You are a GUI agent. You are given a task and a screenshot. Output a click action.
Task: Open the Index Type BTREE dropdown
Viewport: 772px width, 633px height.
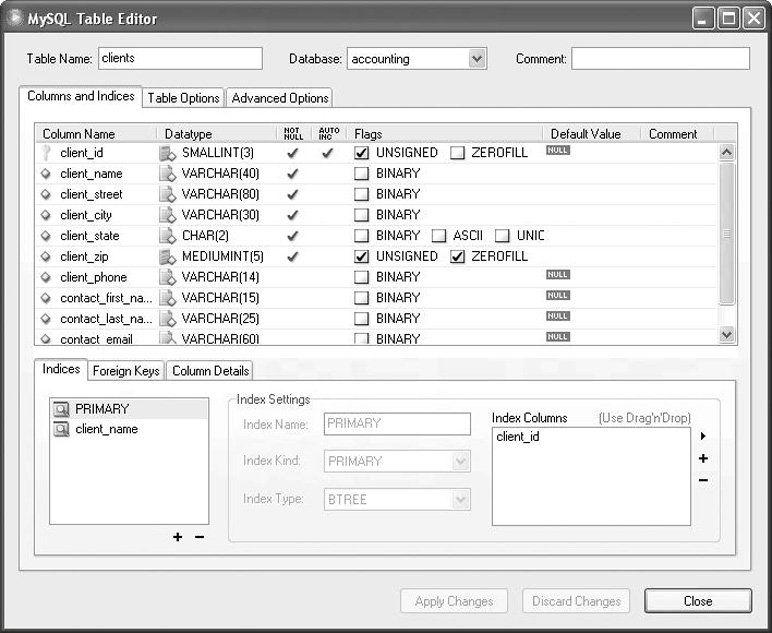click(x=460, y=500)
